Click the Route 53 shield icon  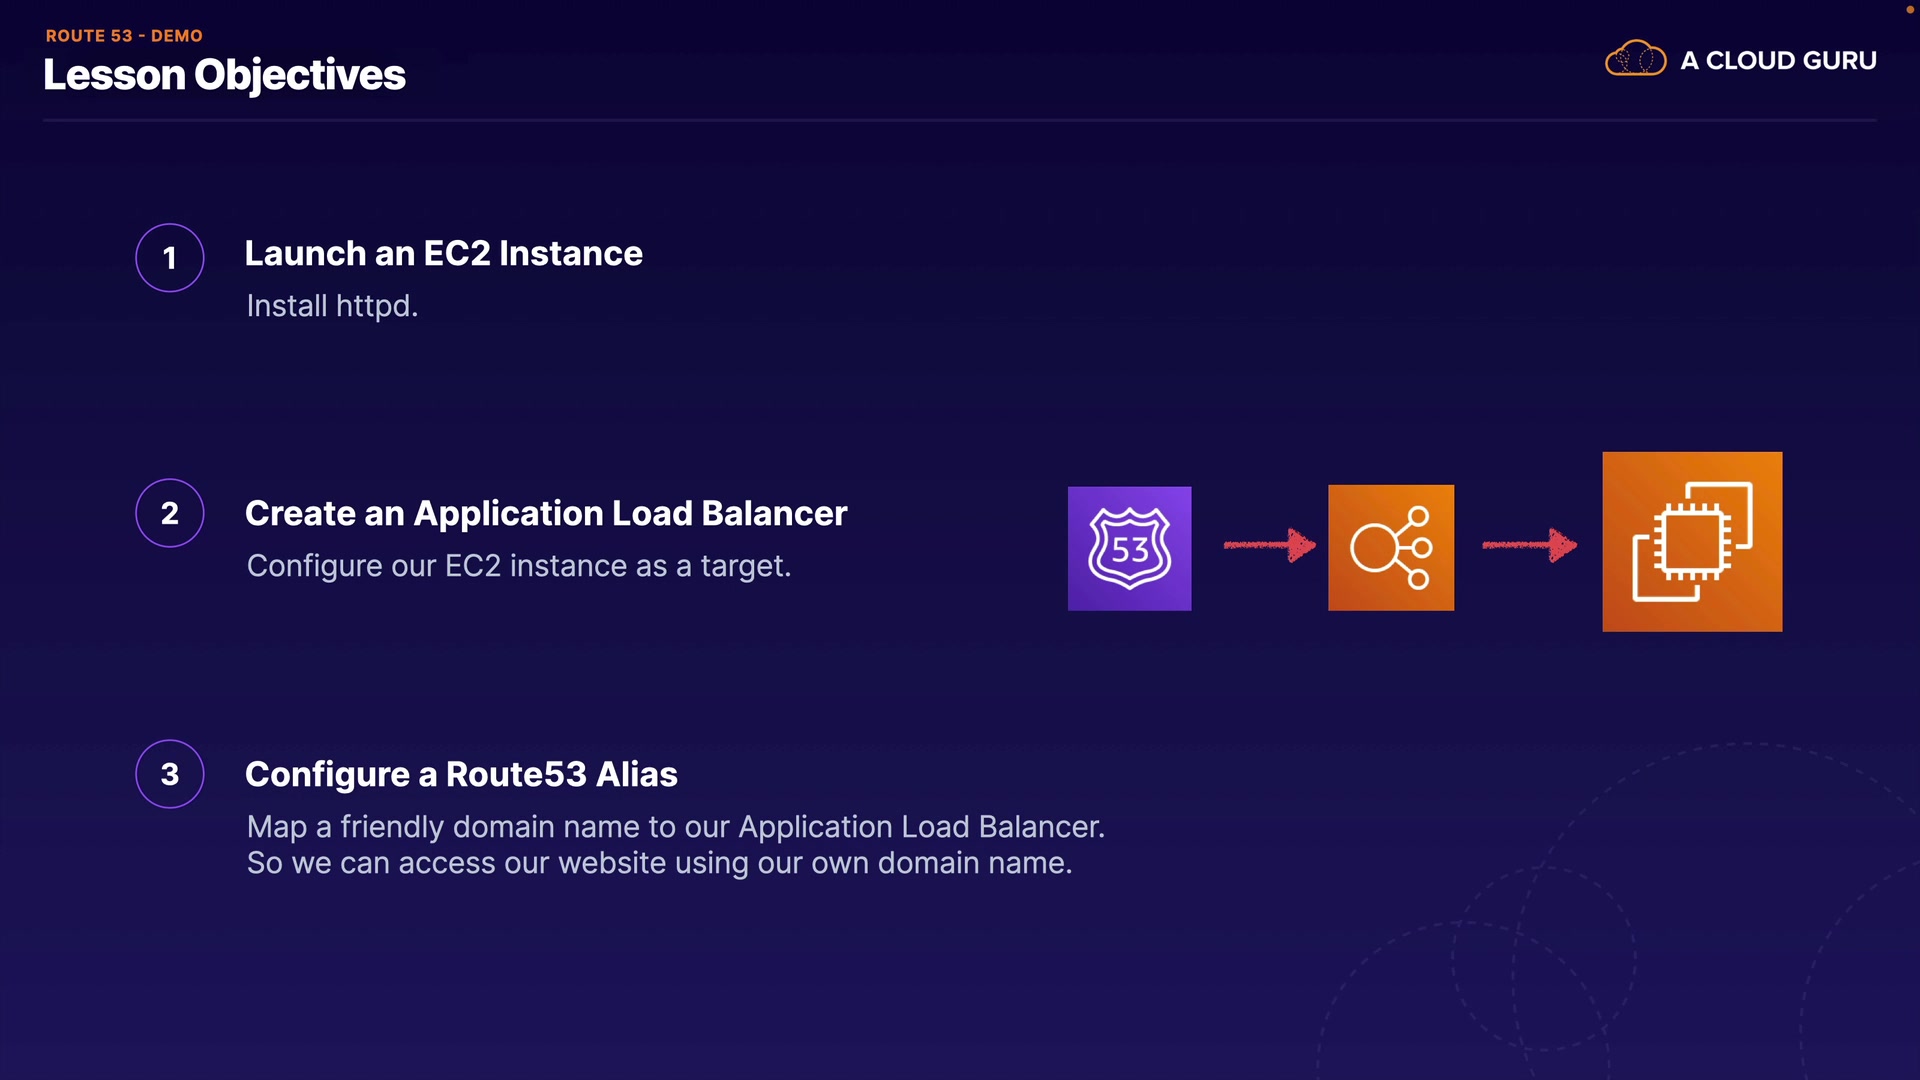tap(1129, 548)
